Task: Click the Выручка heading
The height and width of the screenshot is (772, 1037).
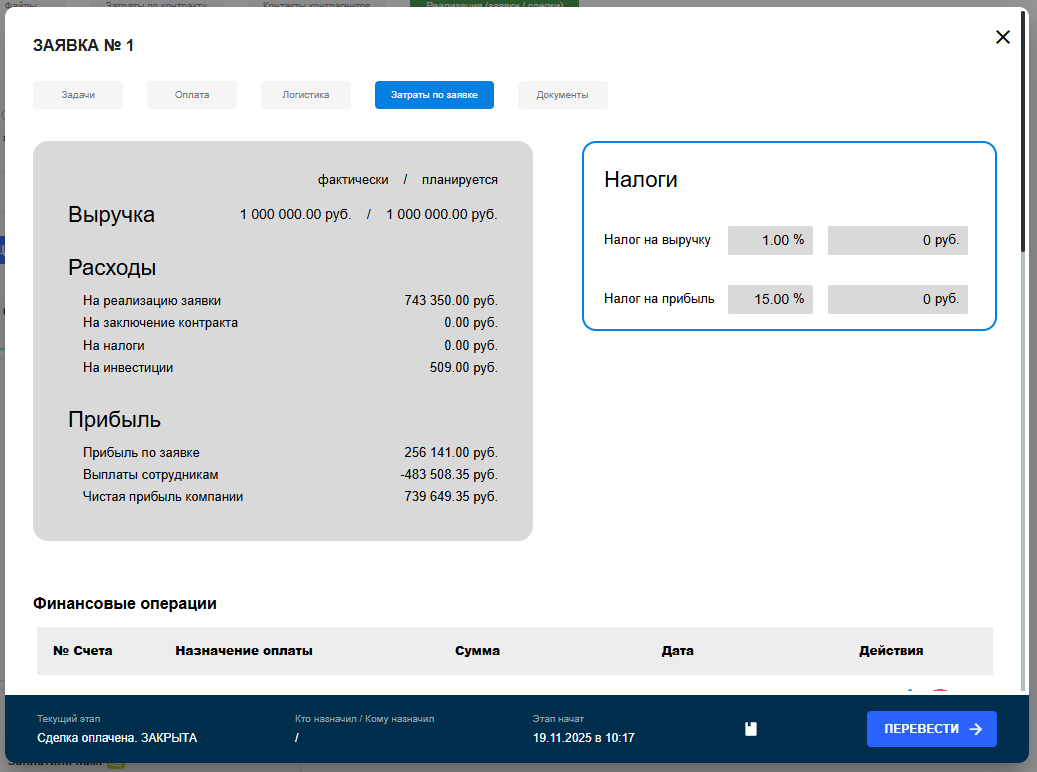Action: click(x=111, y=214)
